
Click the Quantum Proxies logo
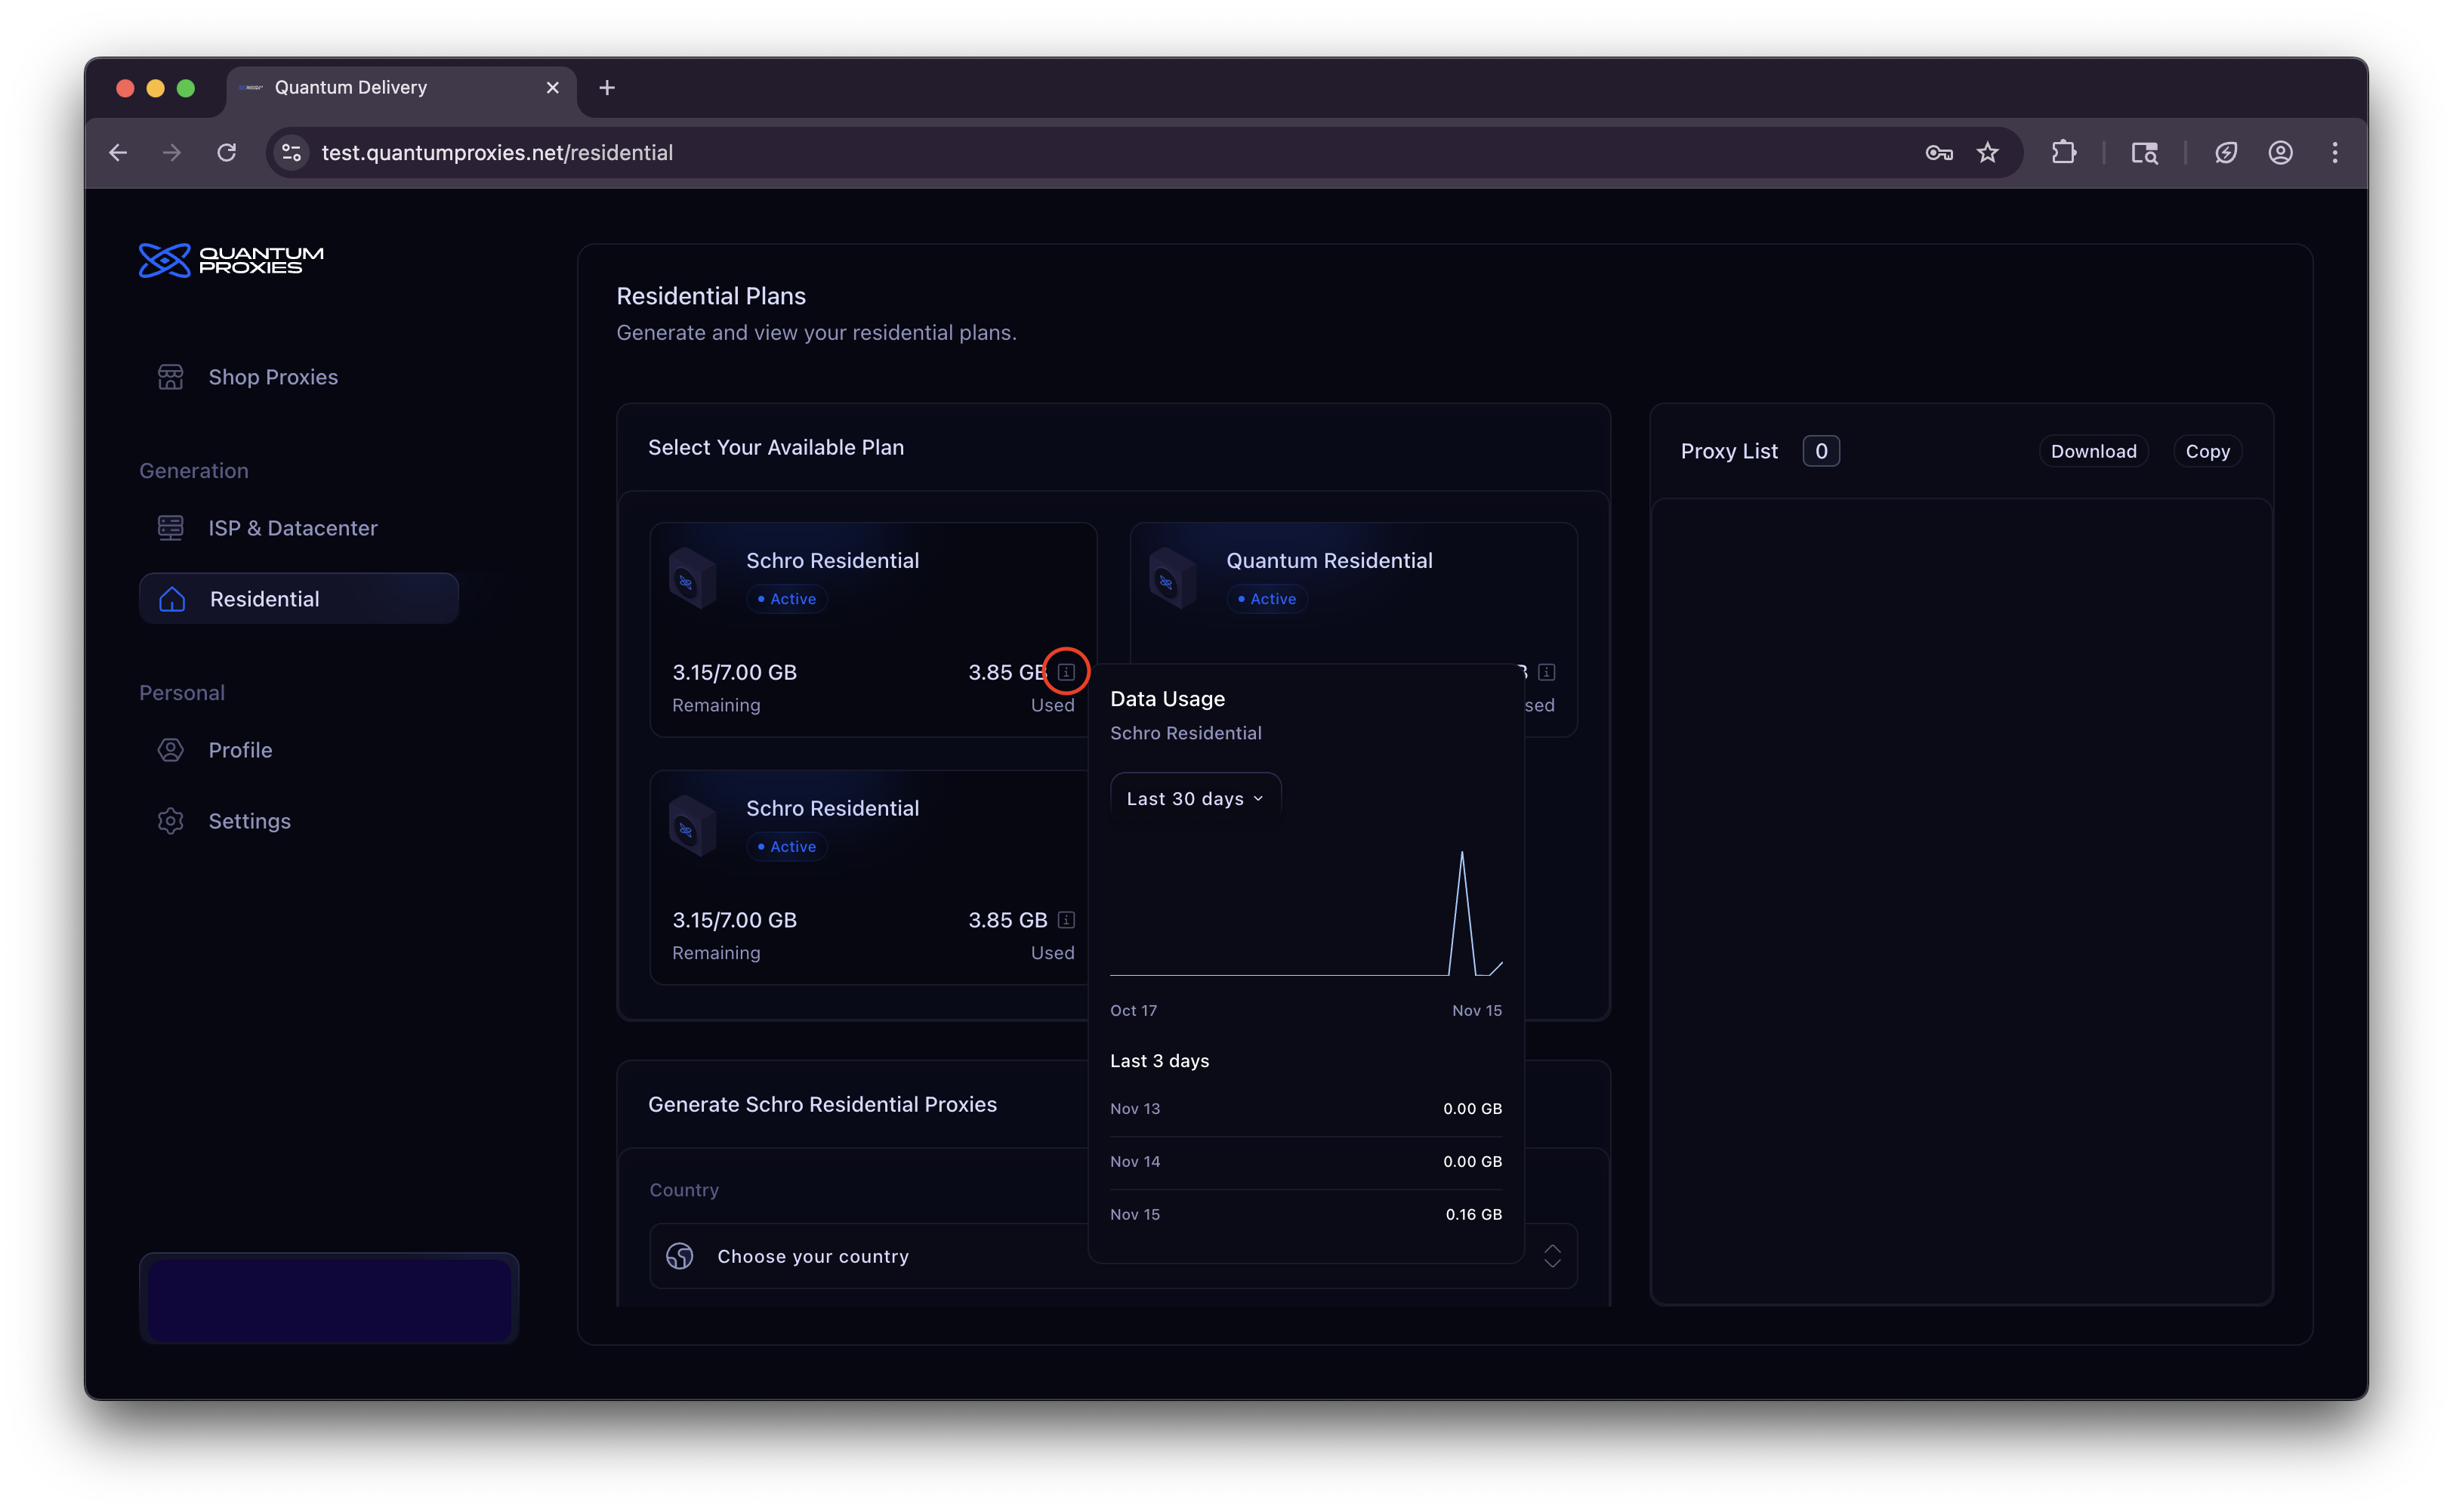231,260
